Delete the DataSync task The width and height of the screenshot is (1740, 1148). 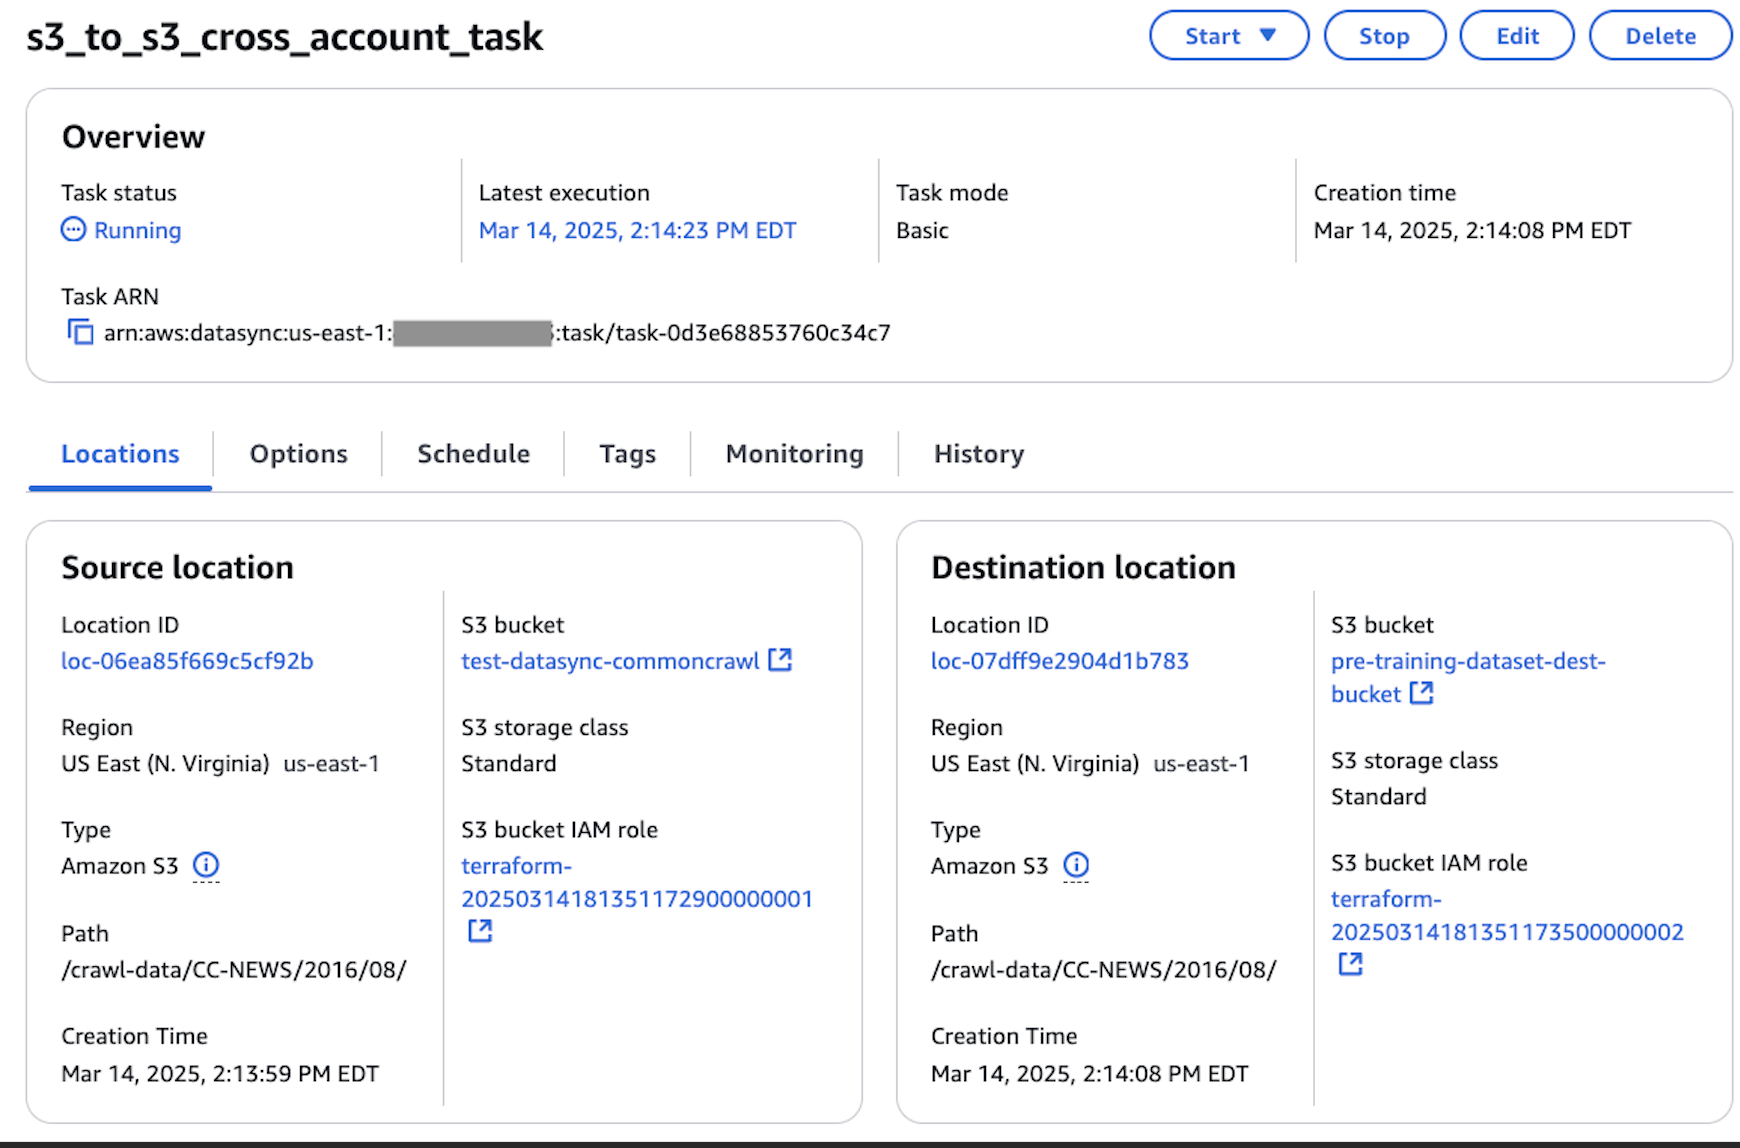pyautogui.click(x=1660, y=35)
